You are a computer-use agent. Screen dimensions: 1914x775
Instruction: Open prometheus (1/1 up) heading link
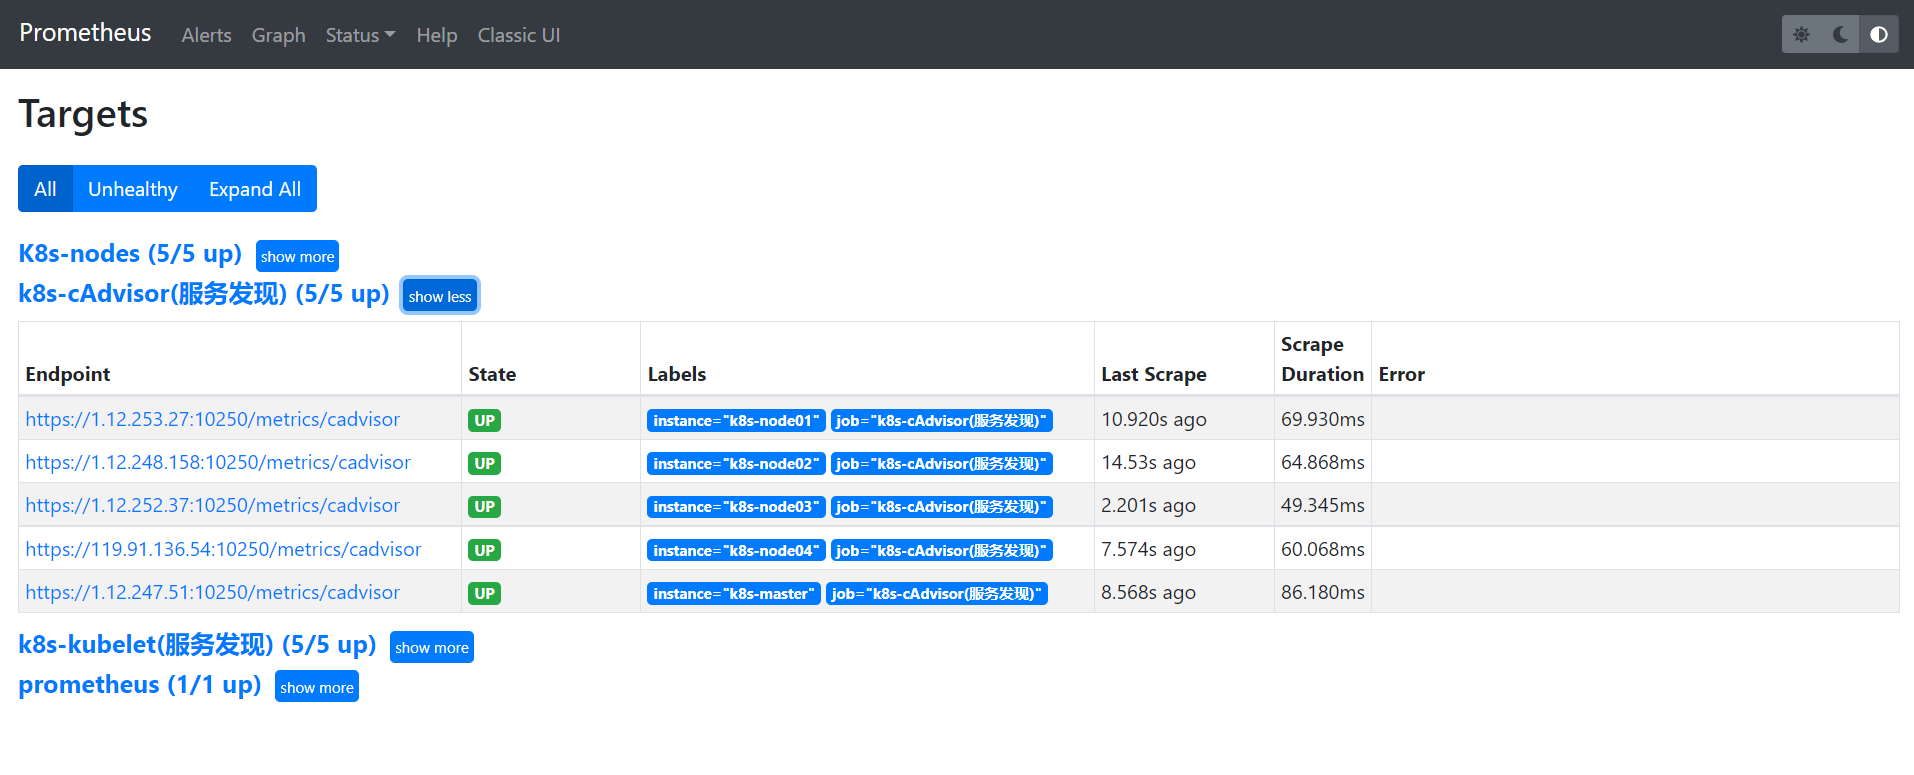[140, 685]
